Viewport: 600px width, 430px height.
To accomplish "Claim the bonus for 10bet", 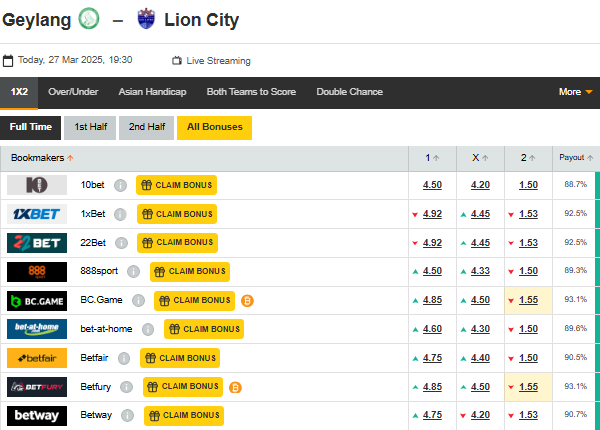I will coord(176,185).
